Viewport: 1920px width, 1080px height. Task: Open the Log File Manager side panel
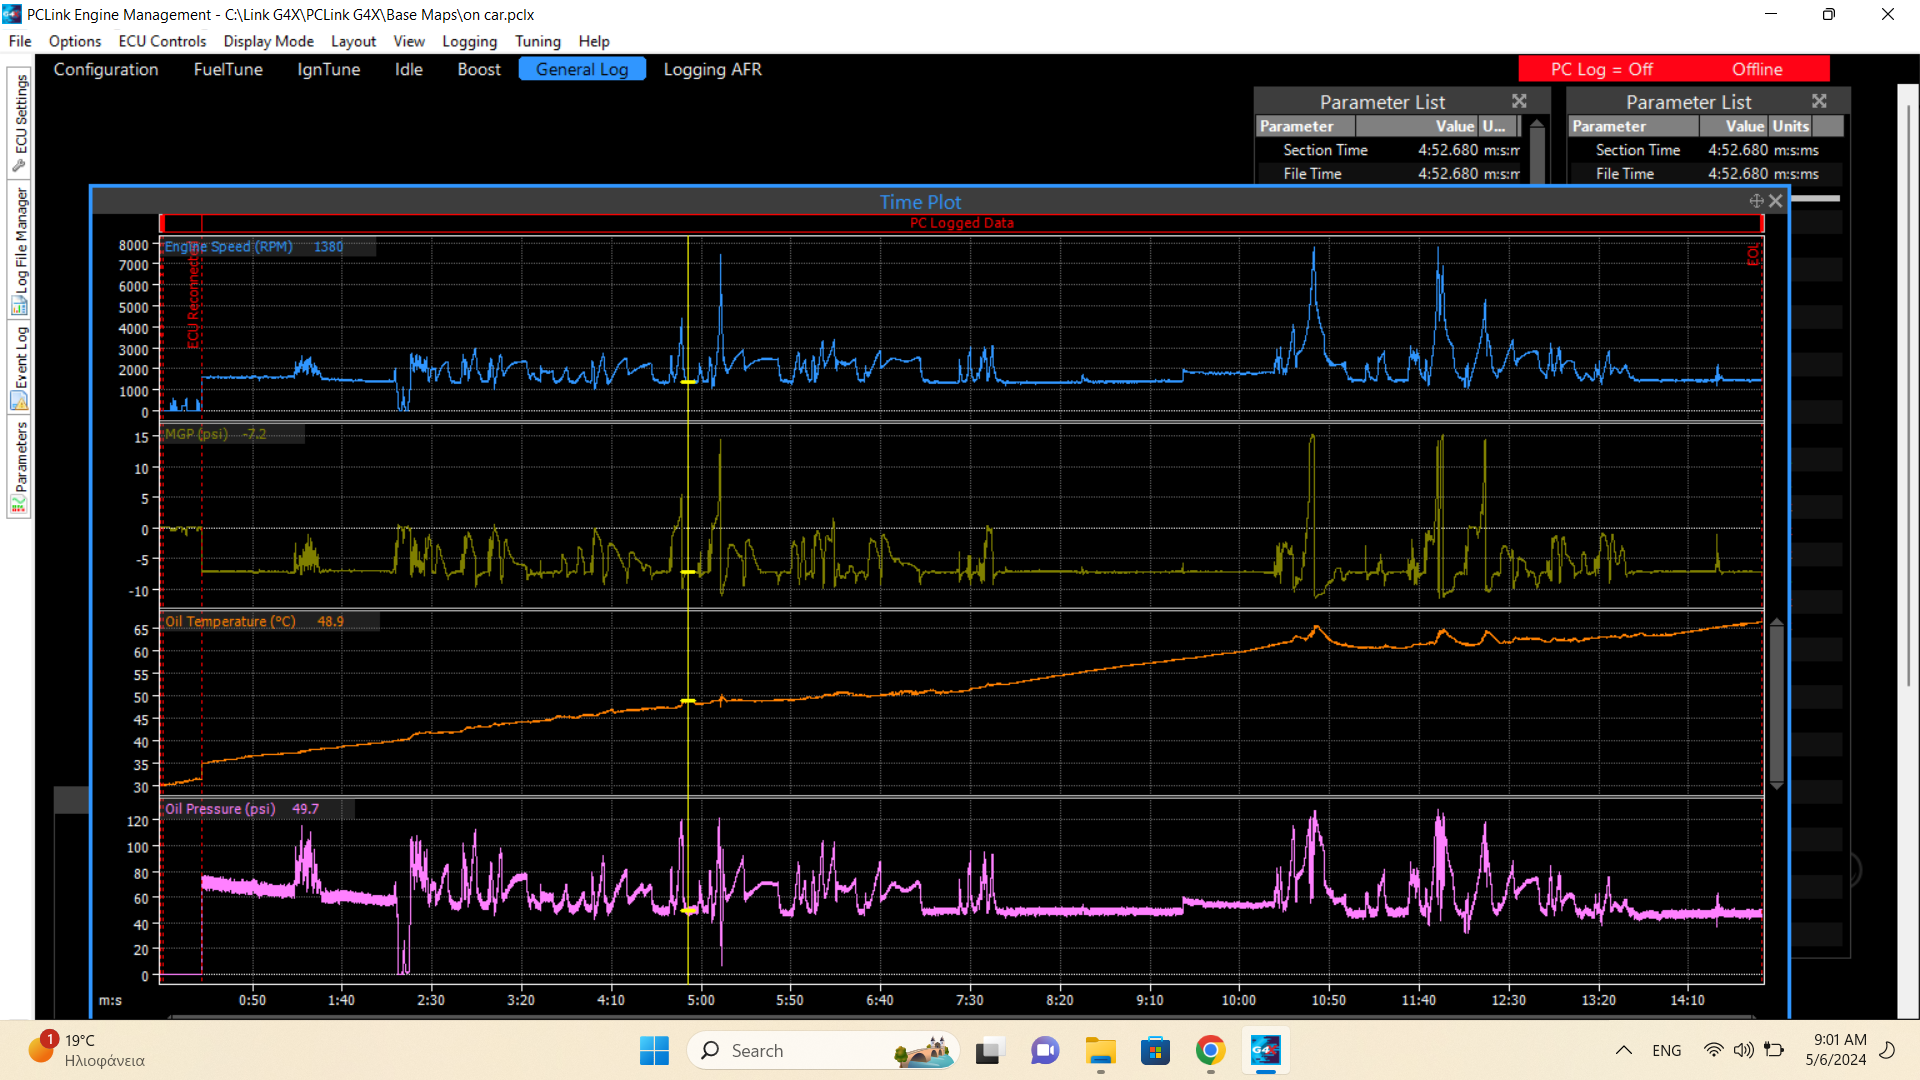coord(20,250)
